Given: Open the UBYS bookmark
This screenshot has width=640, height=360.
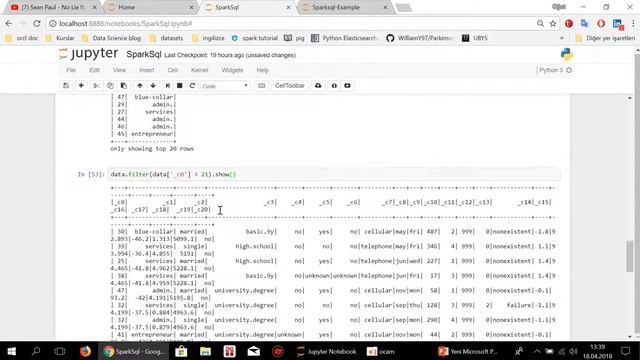Looking at the screenshot, I should click(475, 38).
